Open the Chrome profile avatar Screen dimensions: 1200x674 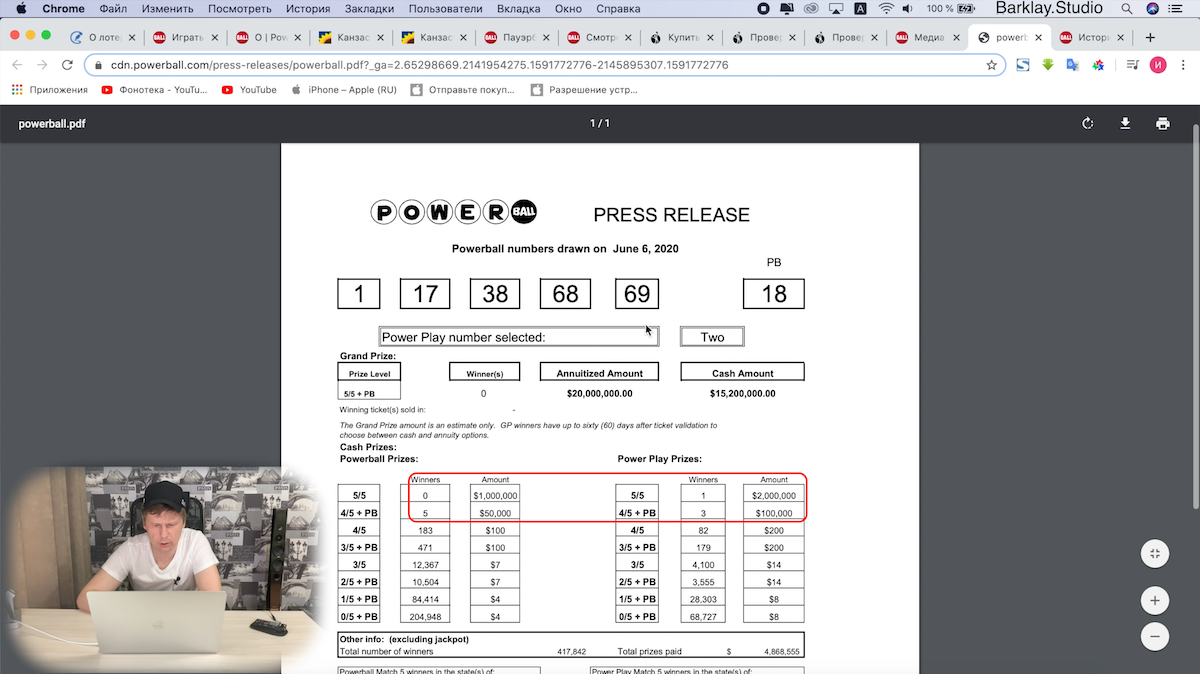(1158, 65)
